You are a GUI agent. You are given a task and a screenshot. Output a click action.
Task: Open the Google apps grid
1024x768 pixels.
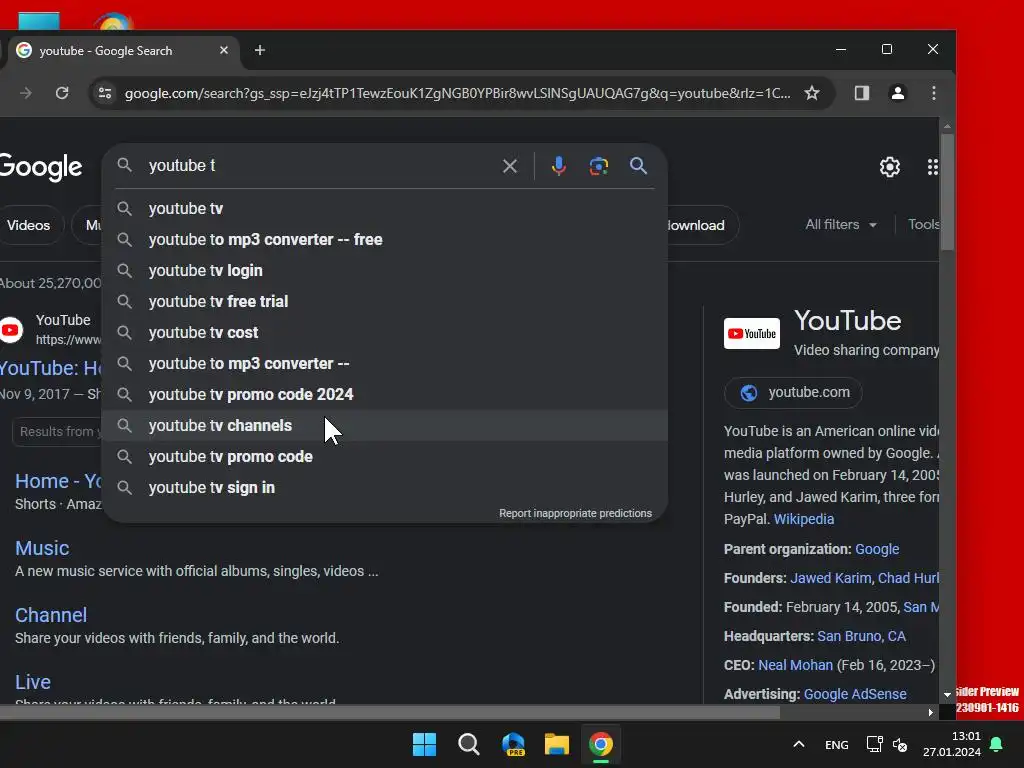point(933,167)
